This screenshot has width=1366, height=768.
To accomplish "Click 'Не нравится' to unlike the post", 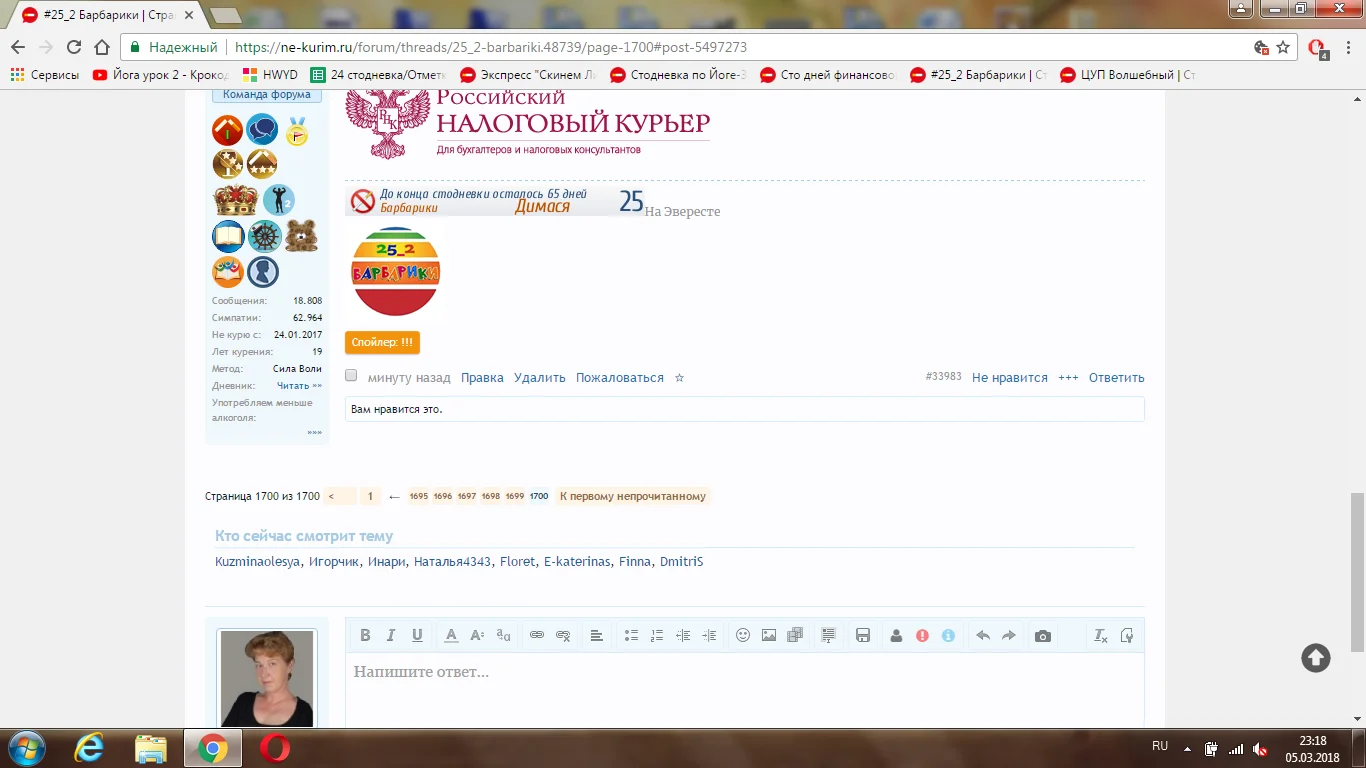I will pos(1010,378).
